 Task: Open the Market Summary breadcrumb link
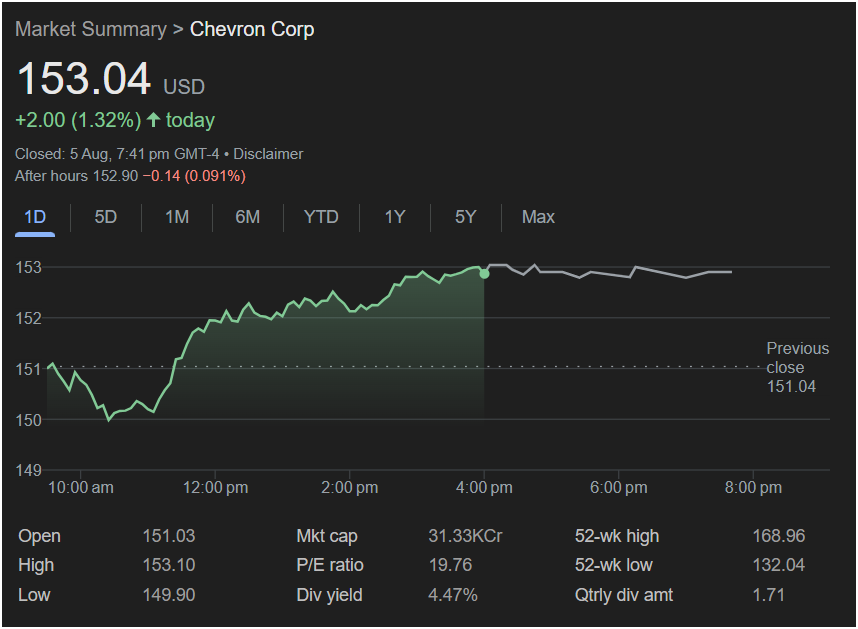point(91,30)
